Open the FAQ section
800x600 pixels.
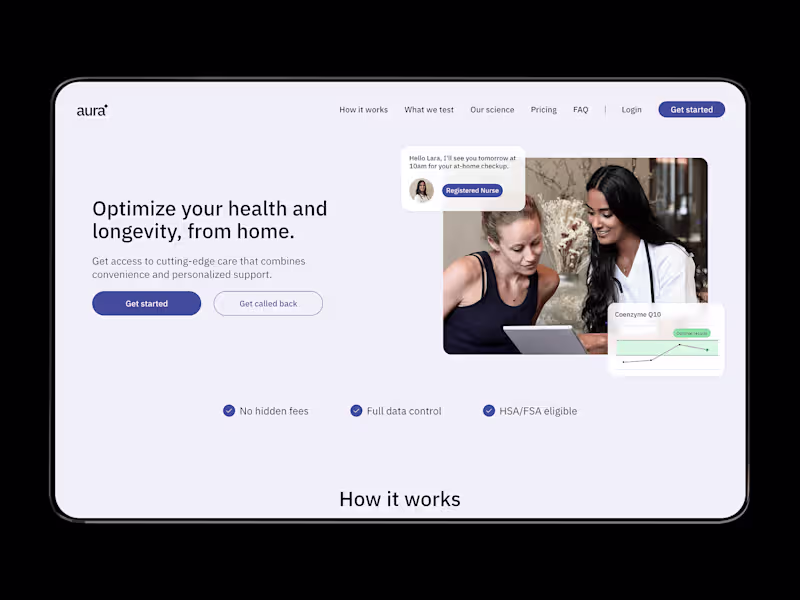(x=580, y=110)
